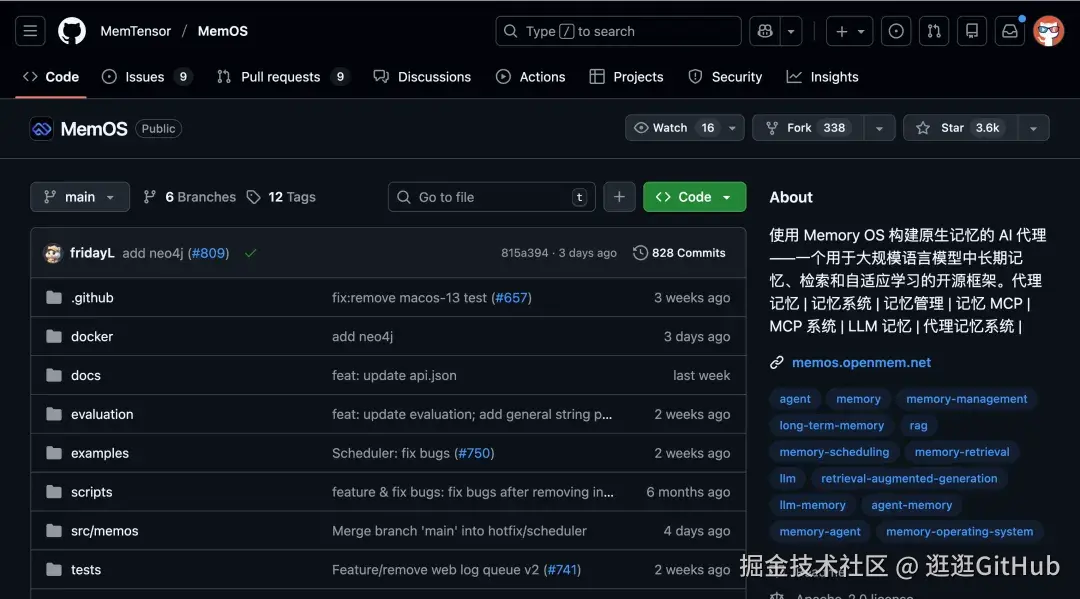Select the long-term-memory topic tag
Image resolution: width=1080 pixels, height=599 pixels.
[831, 425]
